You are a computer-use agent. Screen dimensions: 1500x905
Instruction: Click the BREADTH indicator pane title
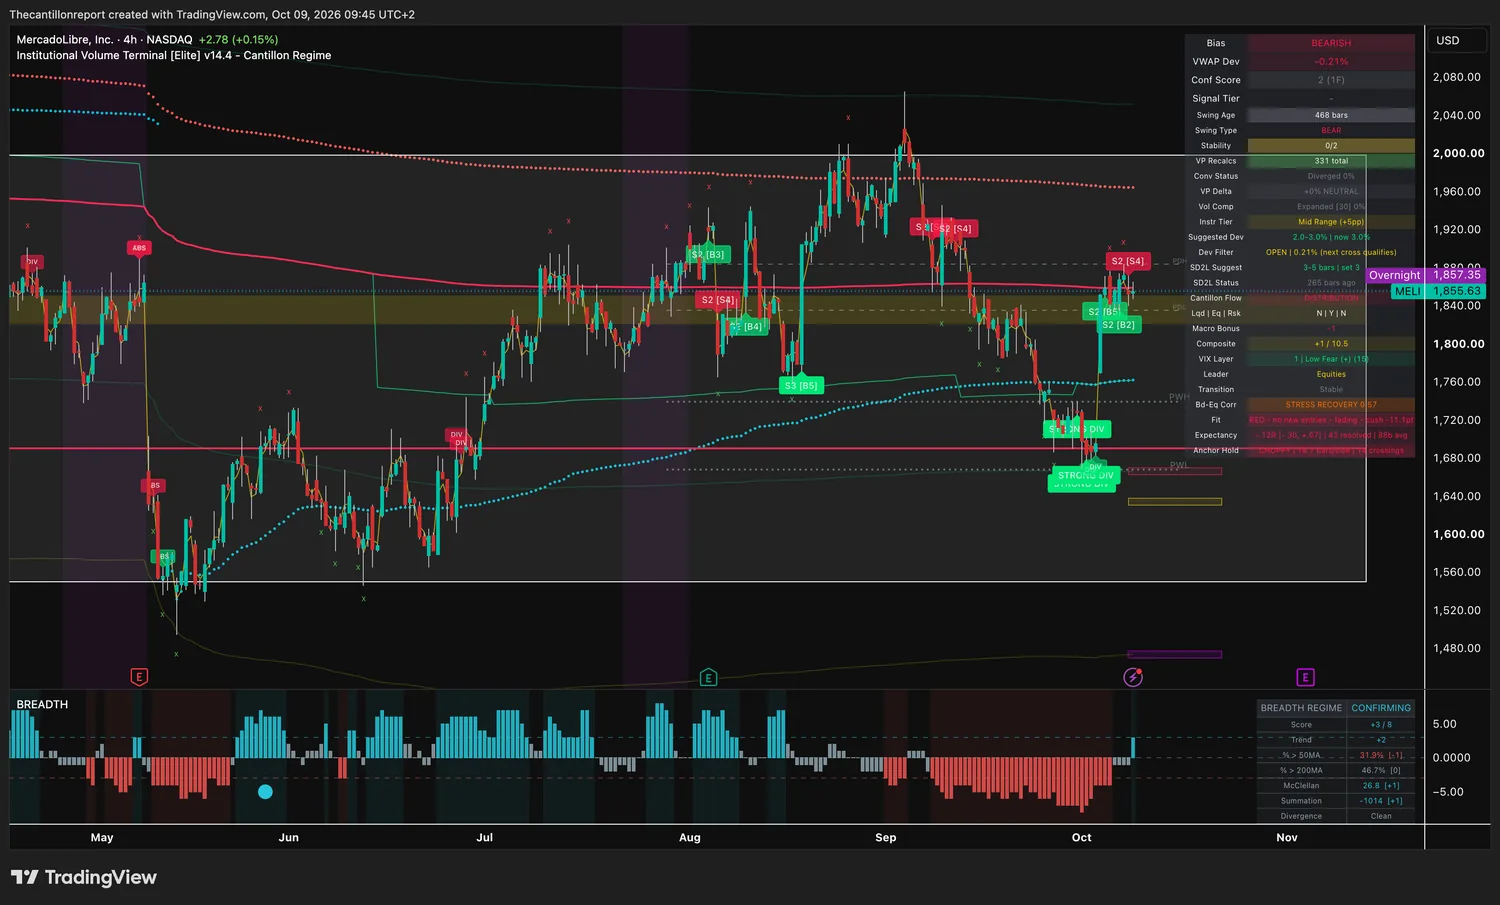coord(42,704)
